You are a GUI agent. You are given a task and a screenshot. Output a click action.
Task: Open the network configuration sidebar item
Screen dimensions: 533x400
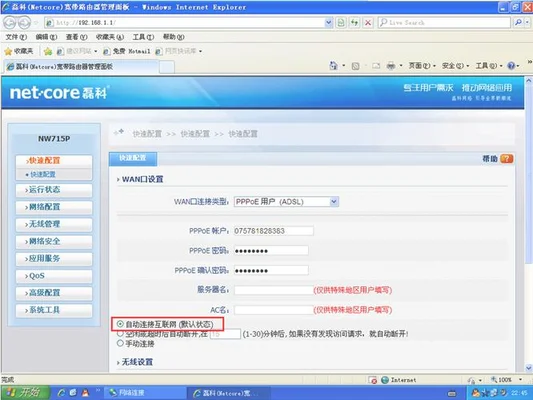coord(54,207)
